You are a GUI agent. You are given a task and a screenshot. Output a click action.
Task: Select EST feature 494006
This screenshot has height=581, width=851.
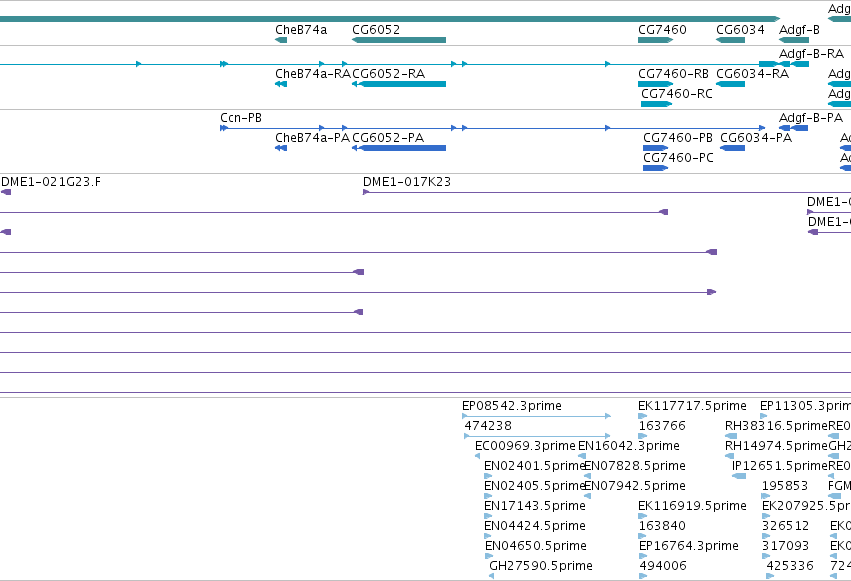(643, 576)
